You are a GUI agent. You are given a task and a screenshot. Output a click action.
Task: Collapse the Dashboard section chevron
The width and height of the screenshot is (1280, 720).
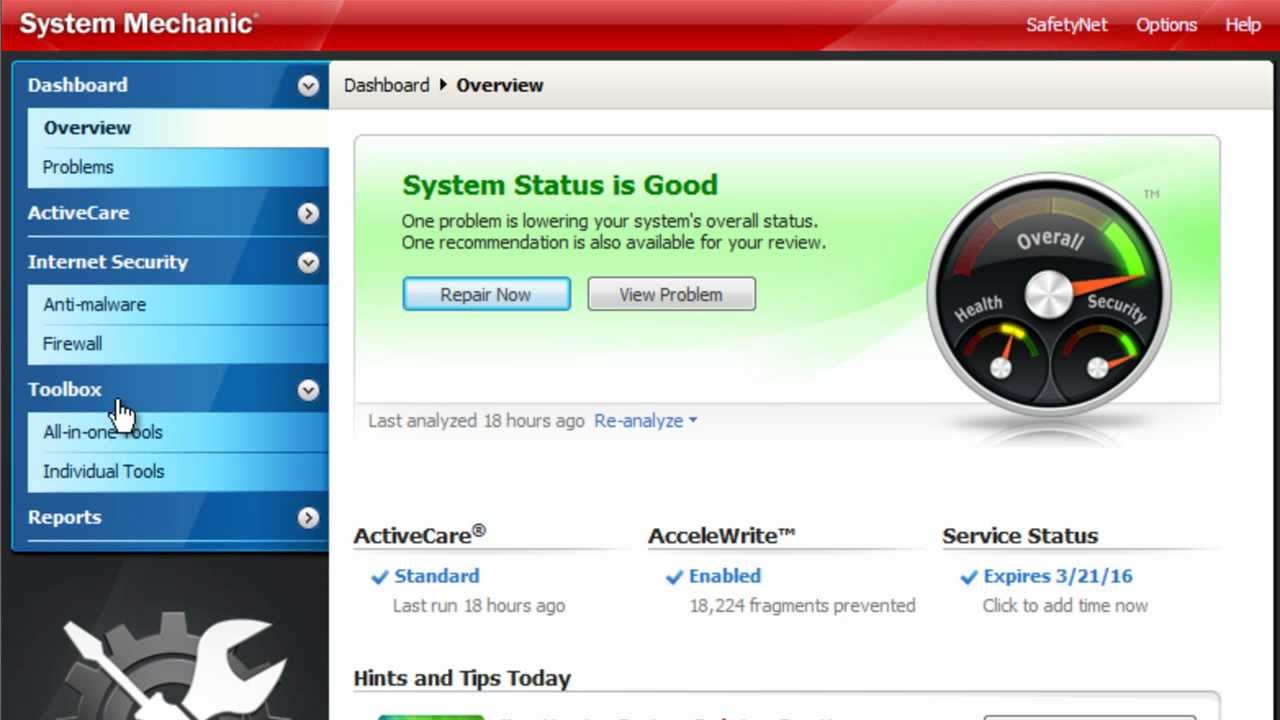(308, 86)
